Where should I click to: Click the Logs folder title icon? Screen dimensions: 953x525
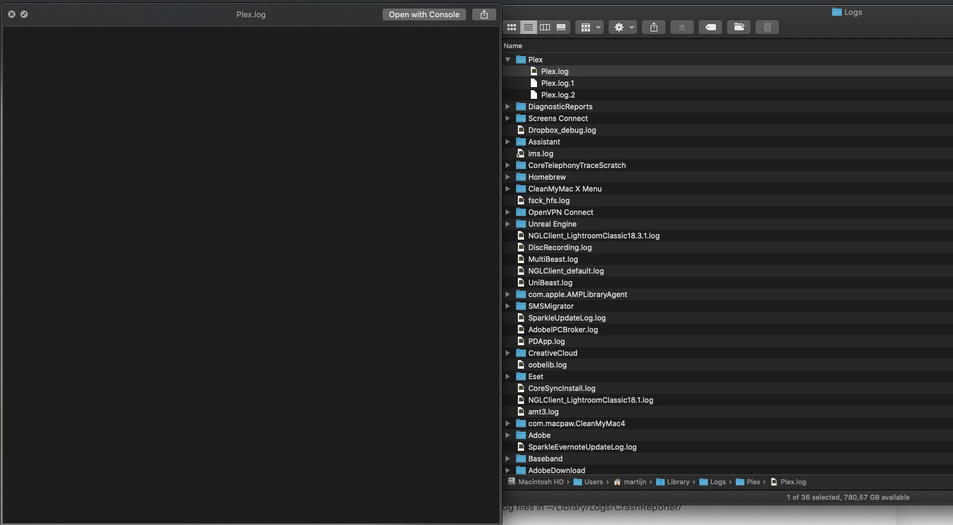tap(837, 12)
